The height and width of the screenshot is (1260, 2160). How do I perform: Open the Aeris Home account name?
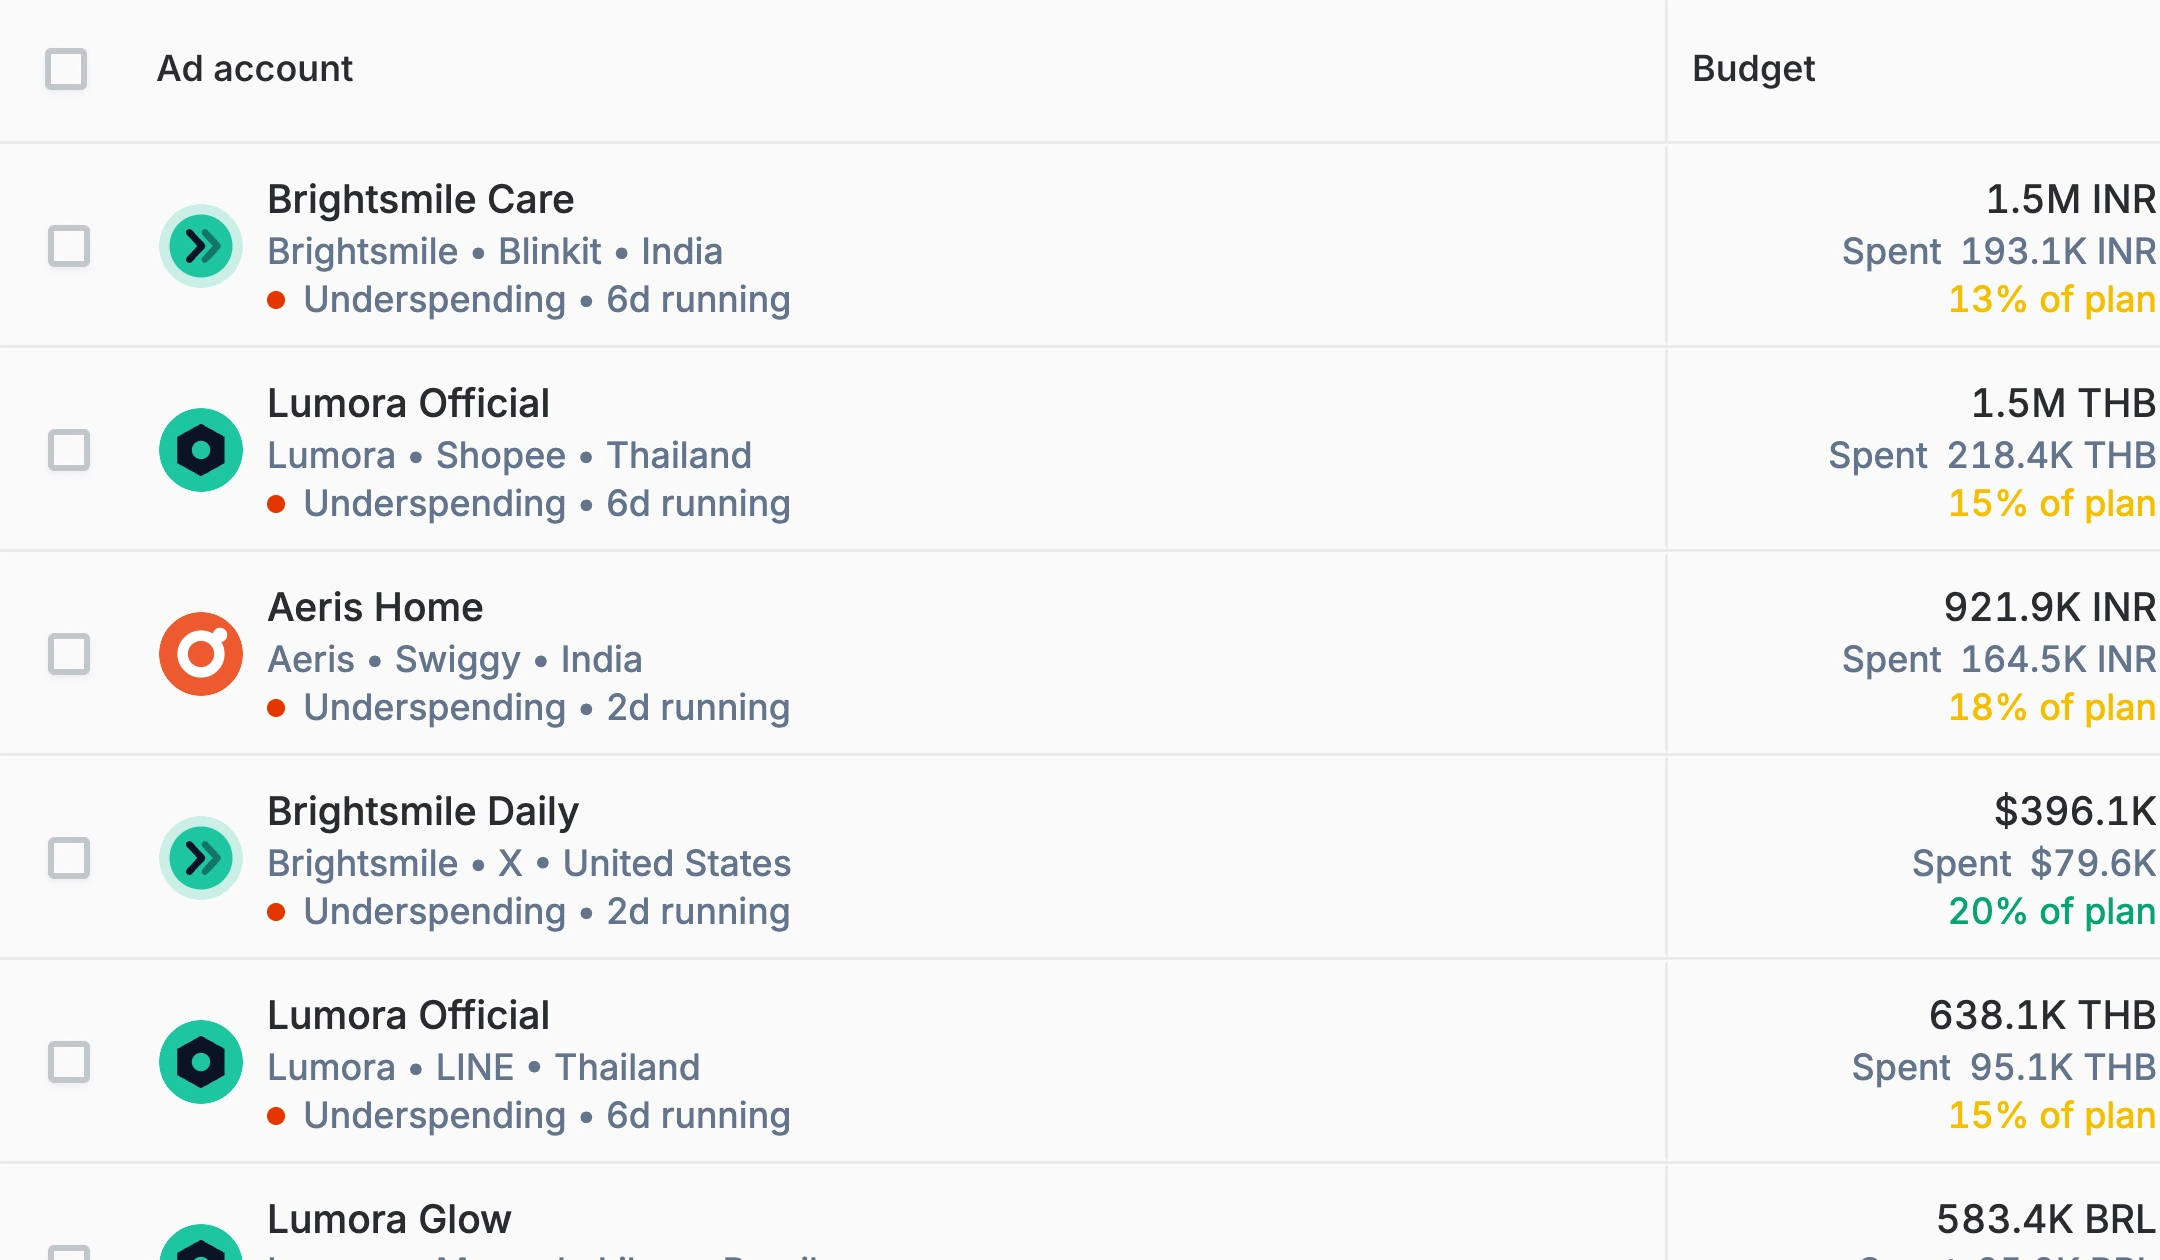(375, 608)
